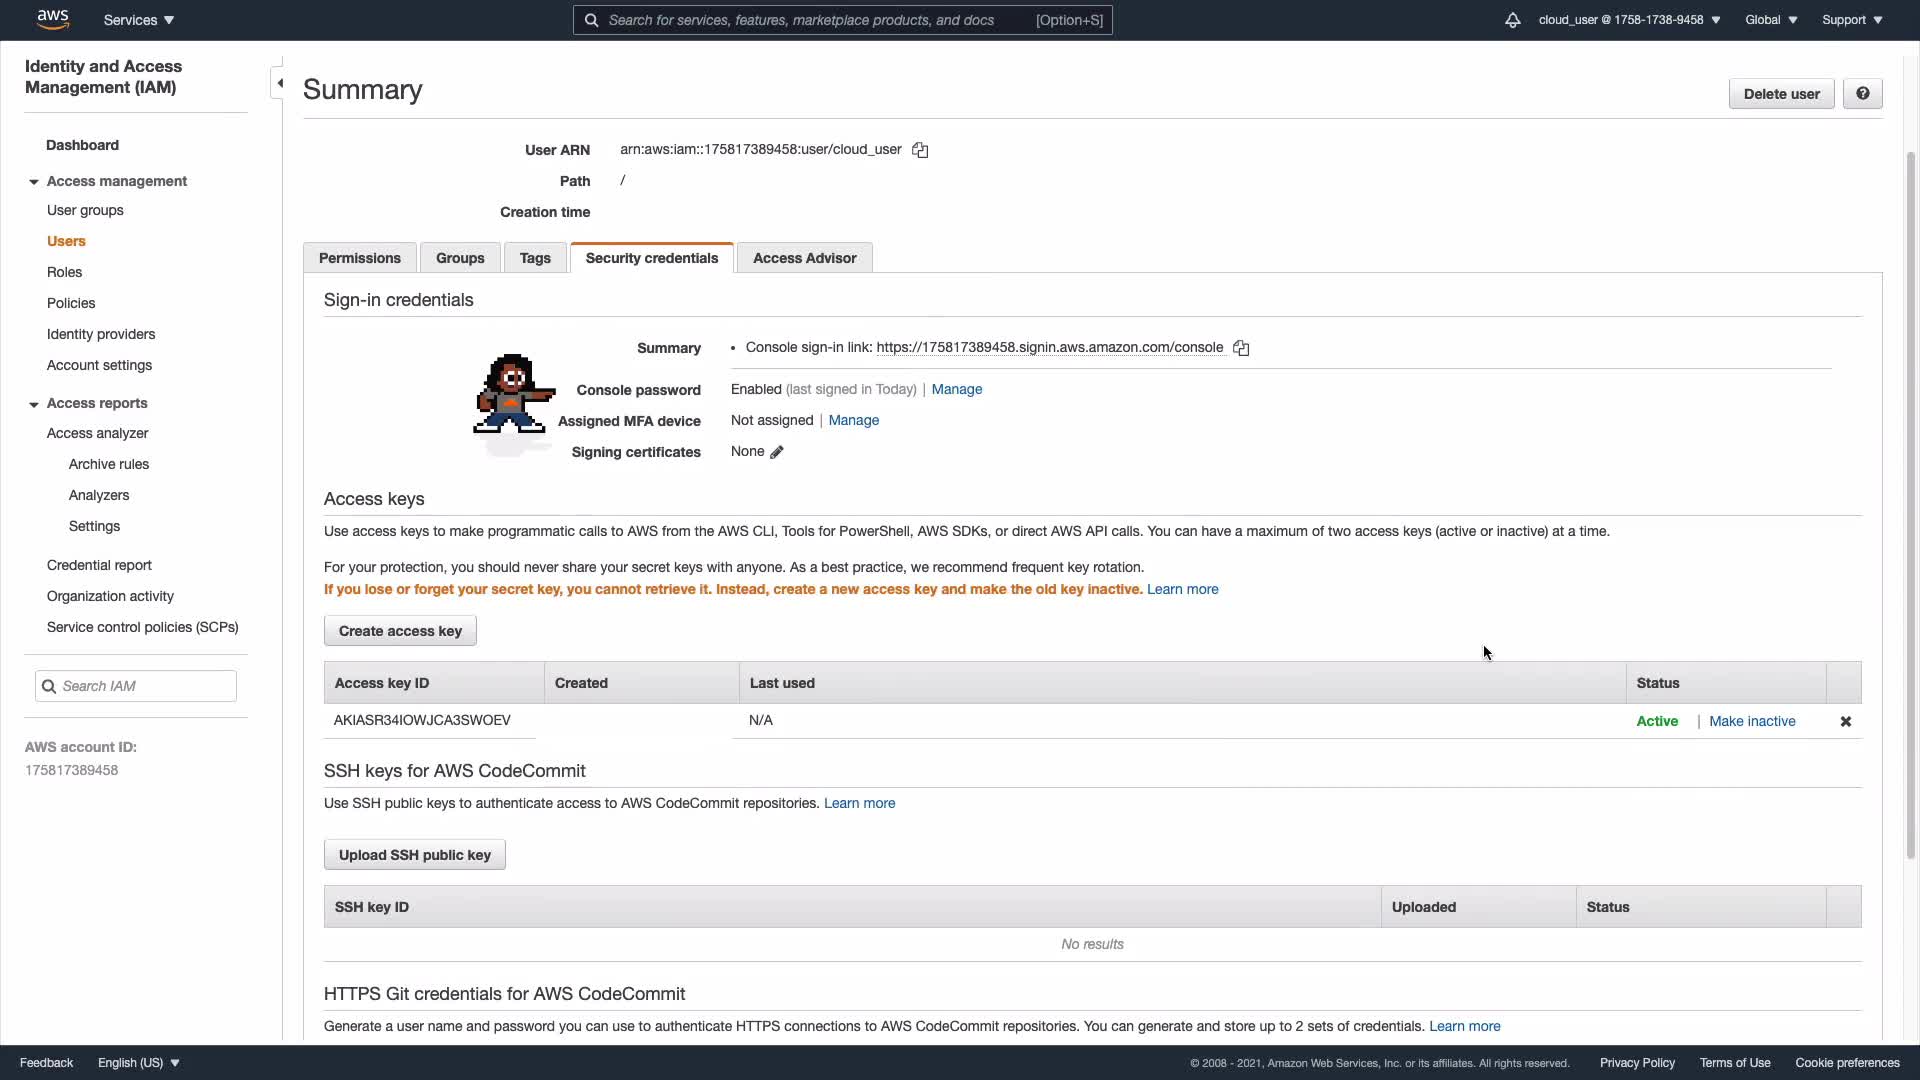Edit signing certificates with the pencil icon
The height and width of the screenshot is (1080, 1920).
pos(777,452)
